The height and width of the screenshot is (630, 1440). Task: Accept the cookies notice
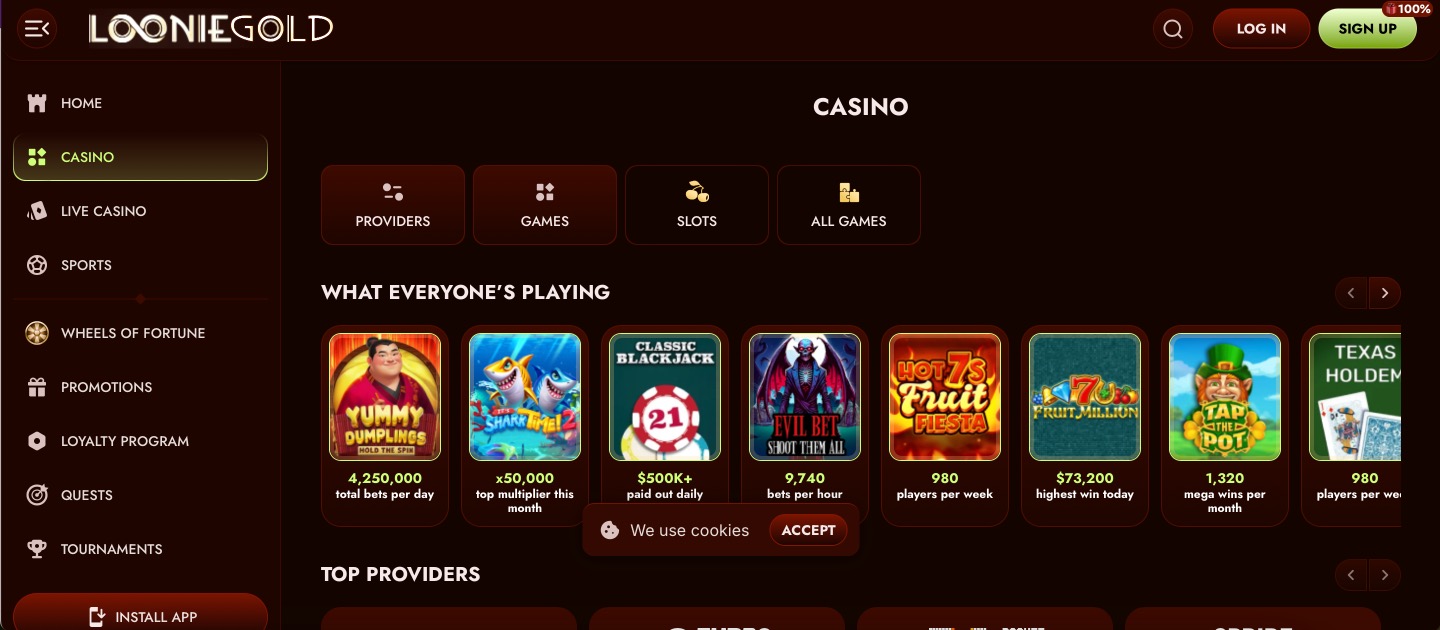point(808,531)
